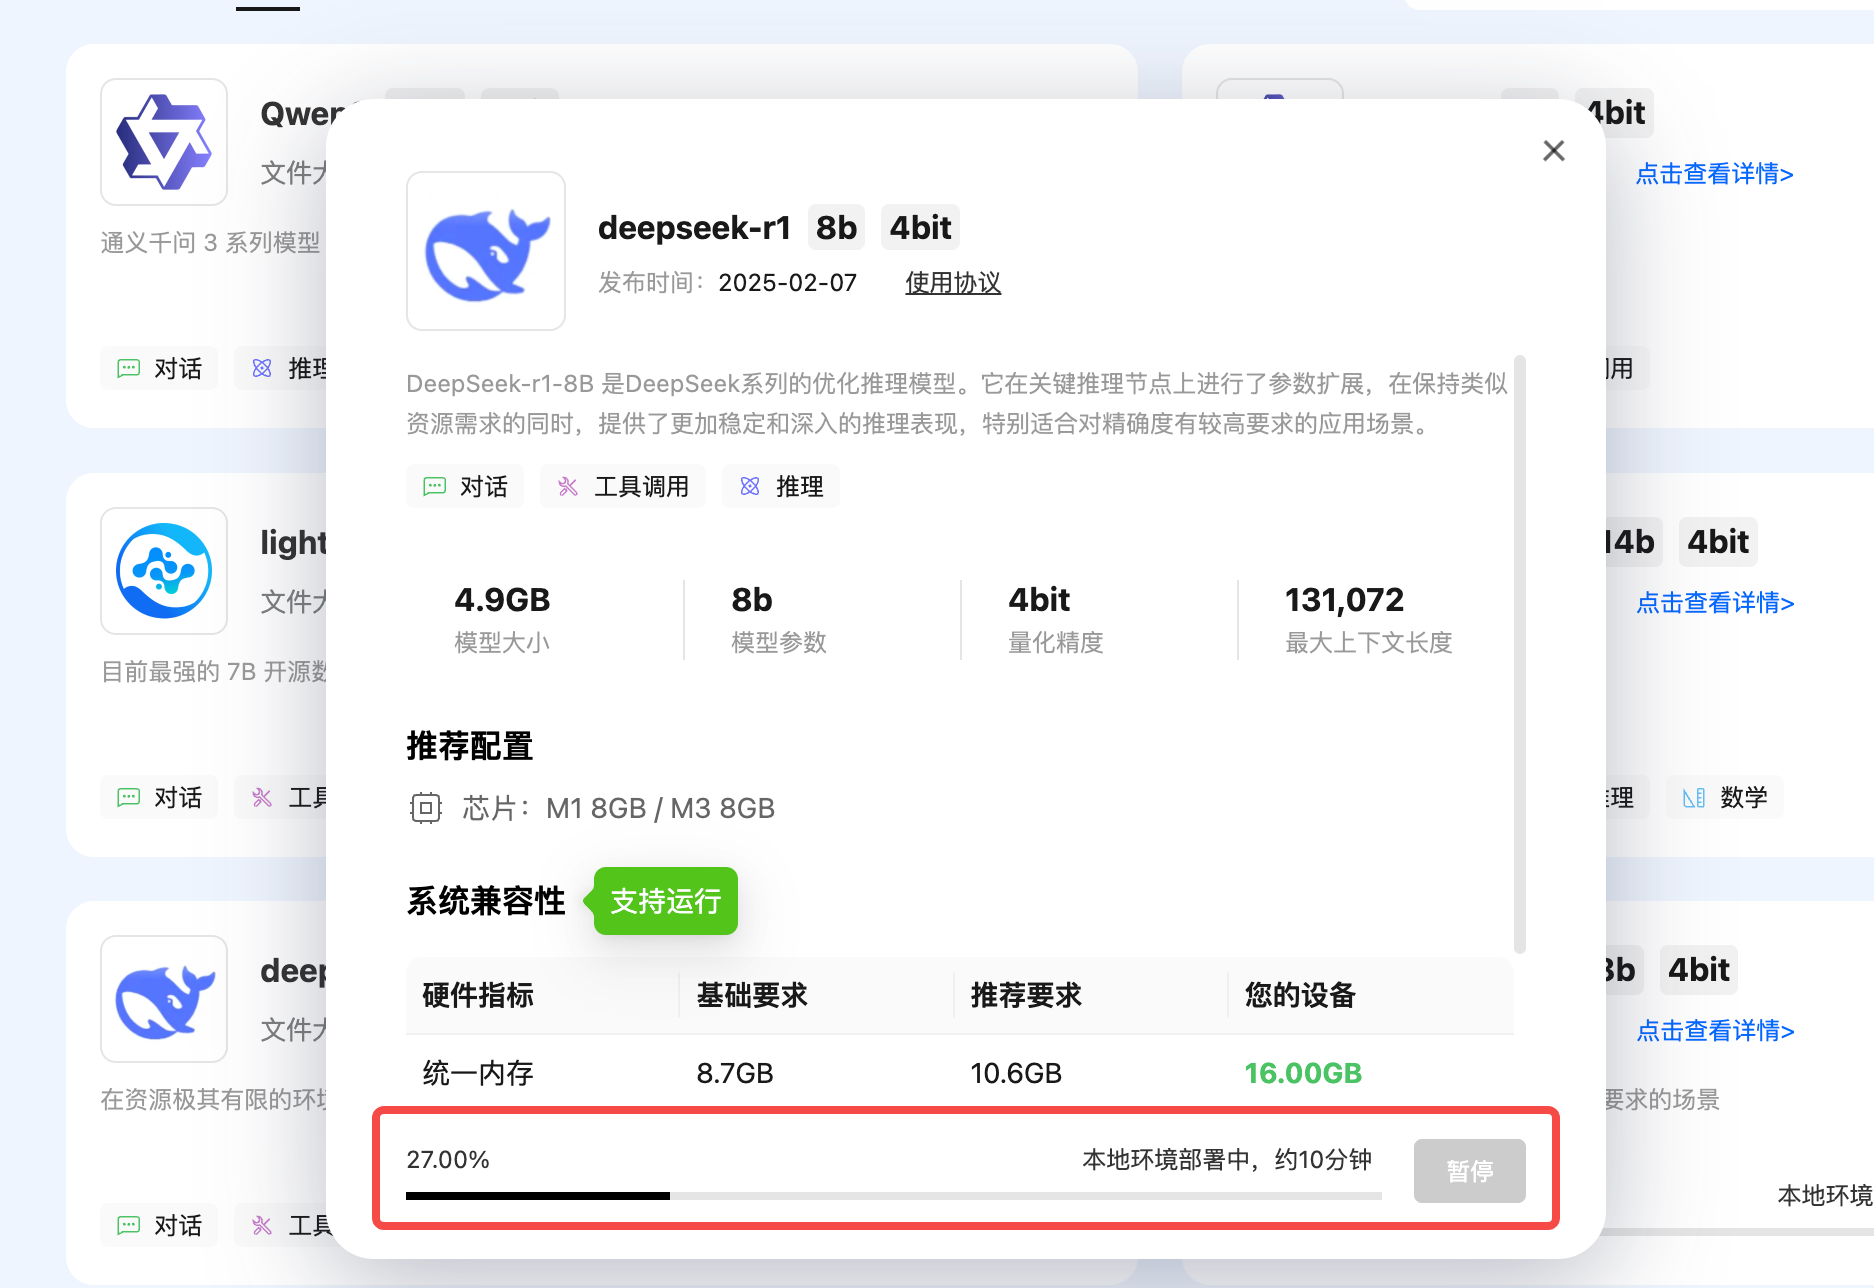Click the 2025-02-07 release date
This screenshot has height=1288, width=1874.
point(788,283)
